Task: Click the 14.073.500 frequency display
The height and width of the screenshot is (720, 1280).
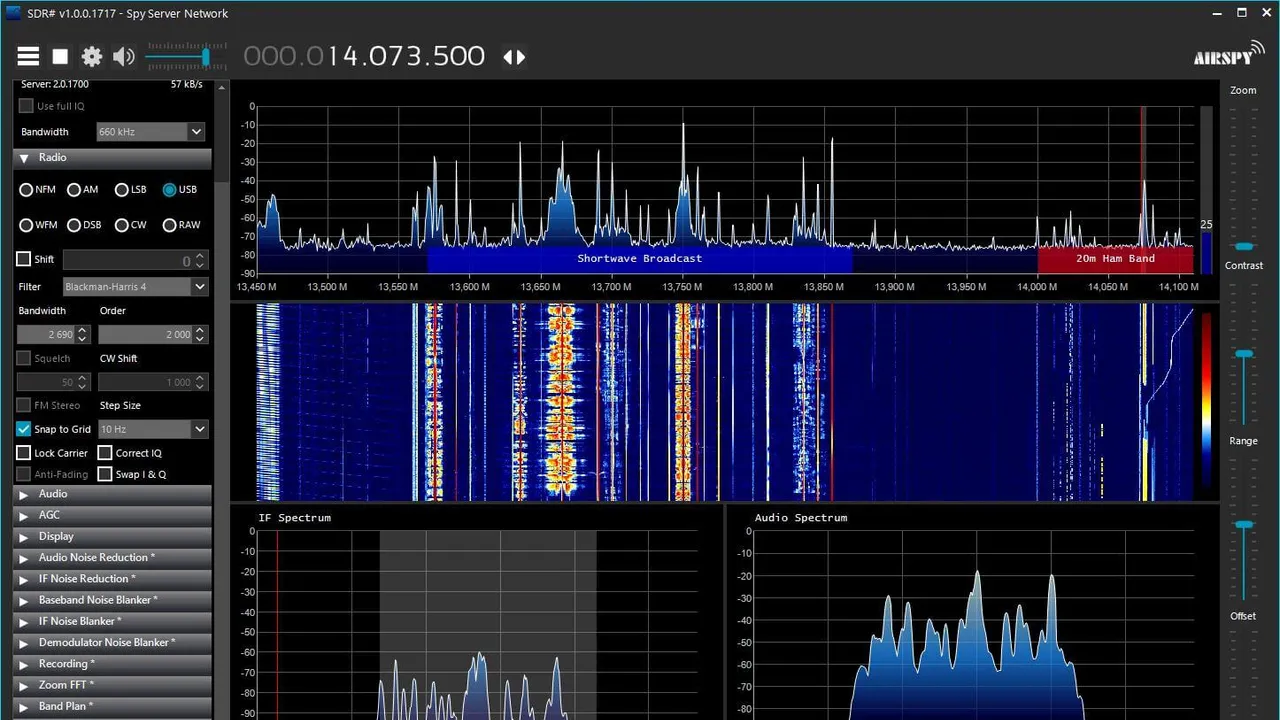Action: coord(364,56)
